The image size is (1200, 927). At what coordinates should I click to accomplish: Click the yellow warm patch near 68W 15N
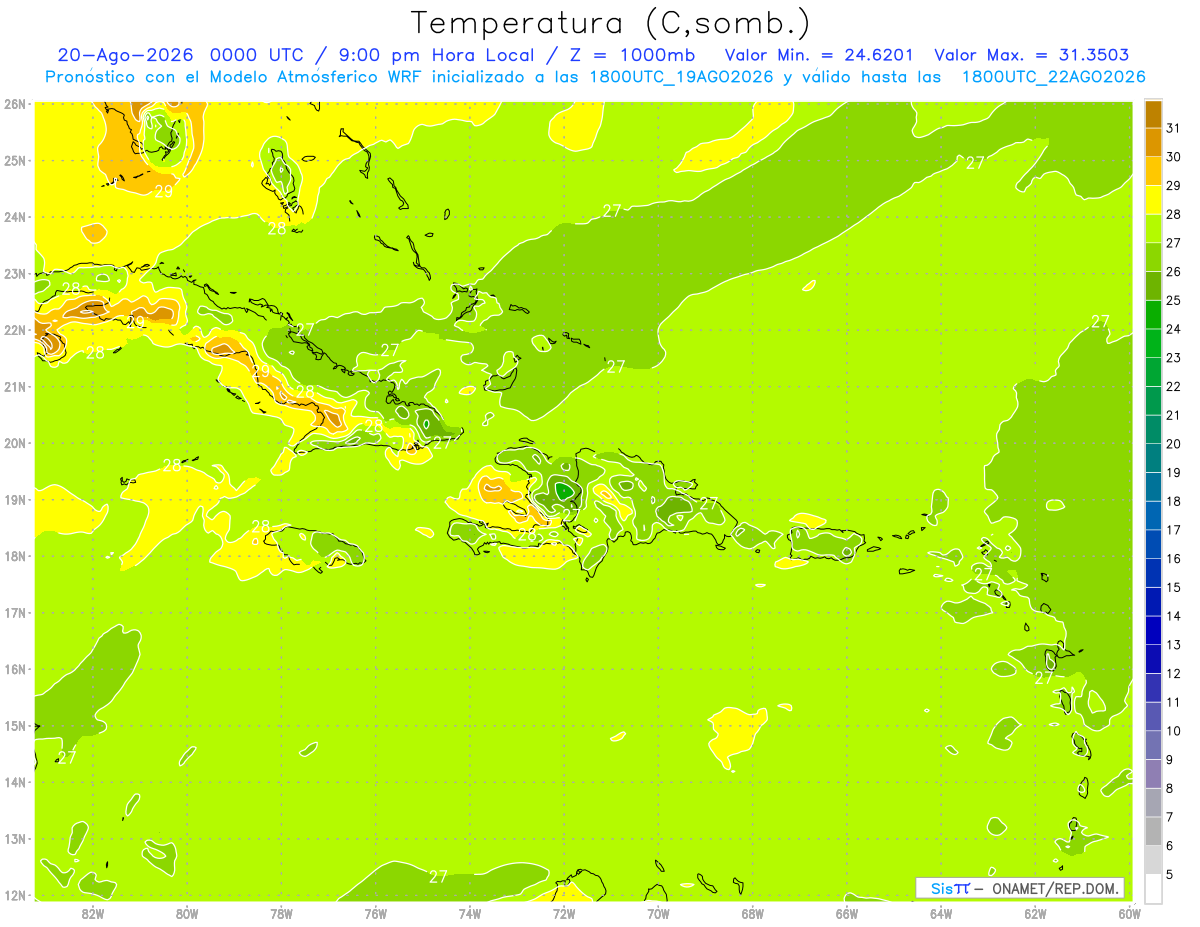735,735
